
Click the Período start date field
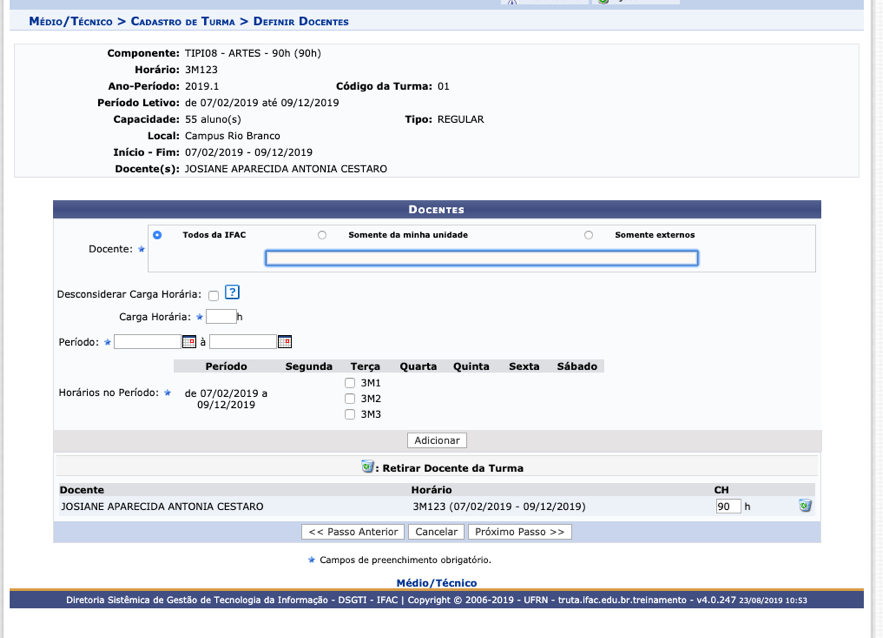148,342
